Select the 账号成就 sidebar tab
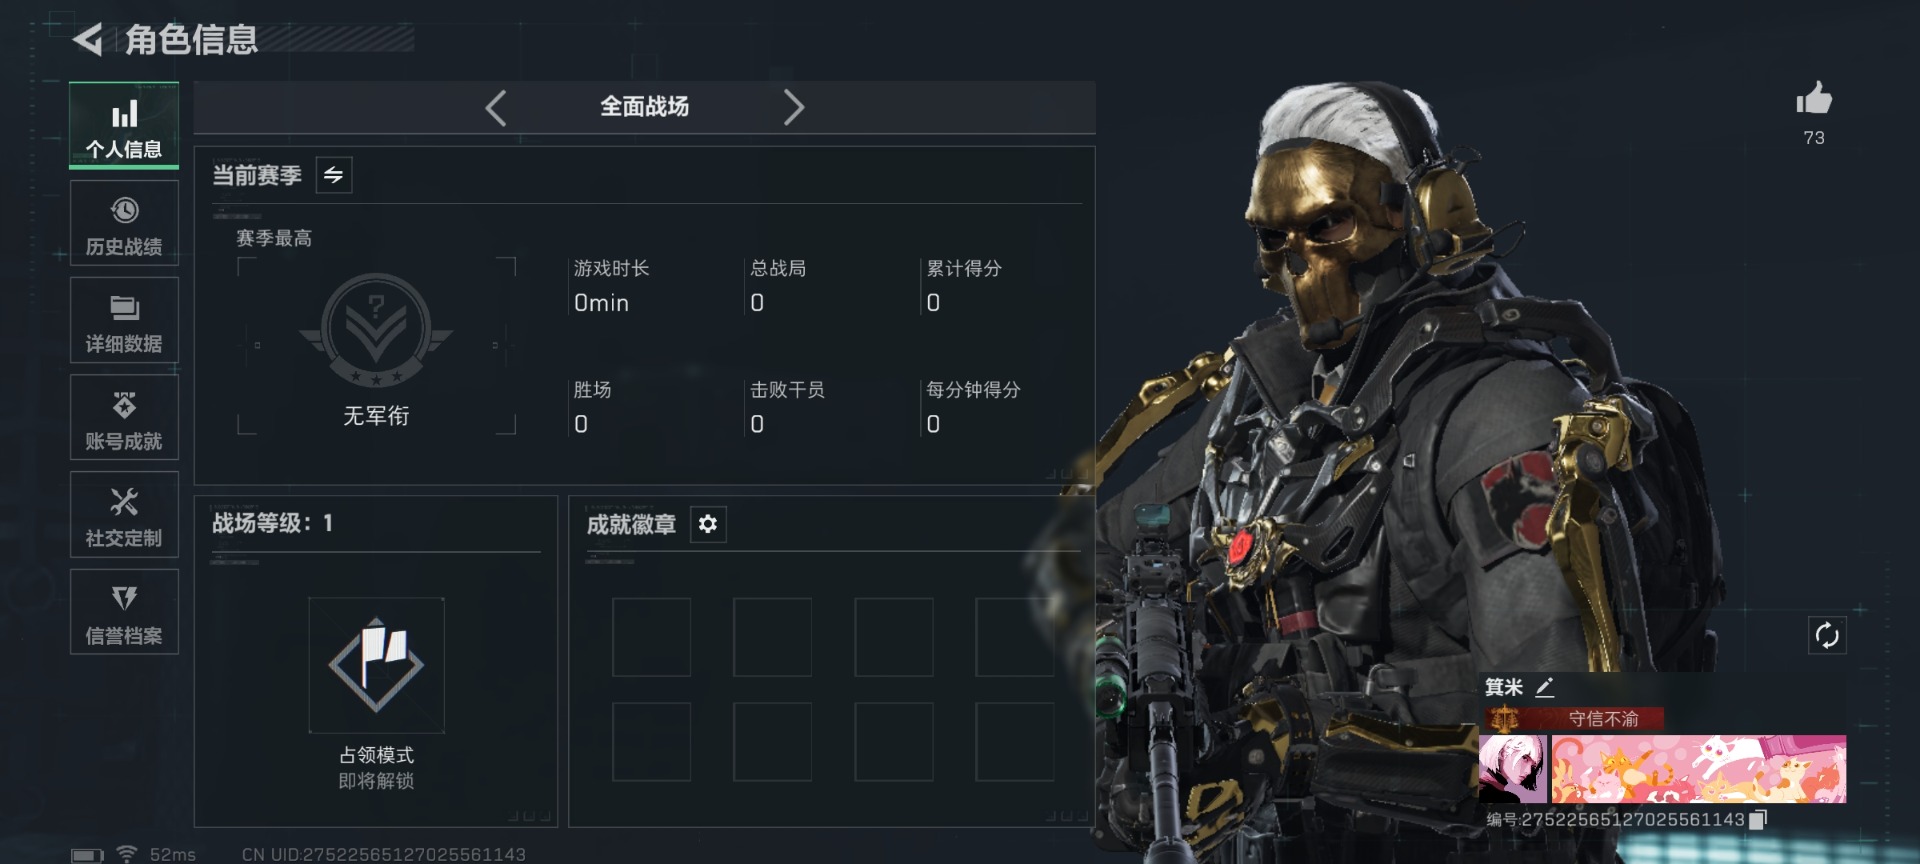Screen dimensions: 1920x864 (x=124, y=418)
